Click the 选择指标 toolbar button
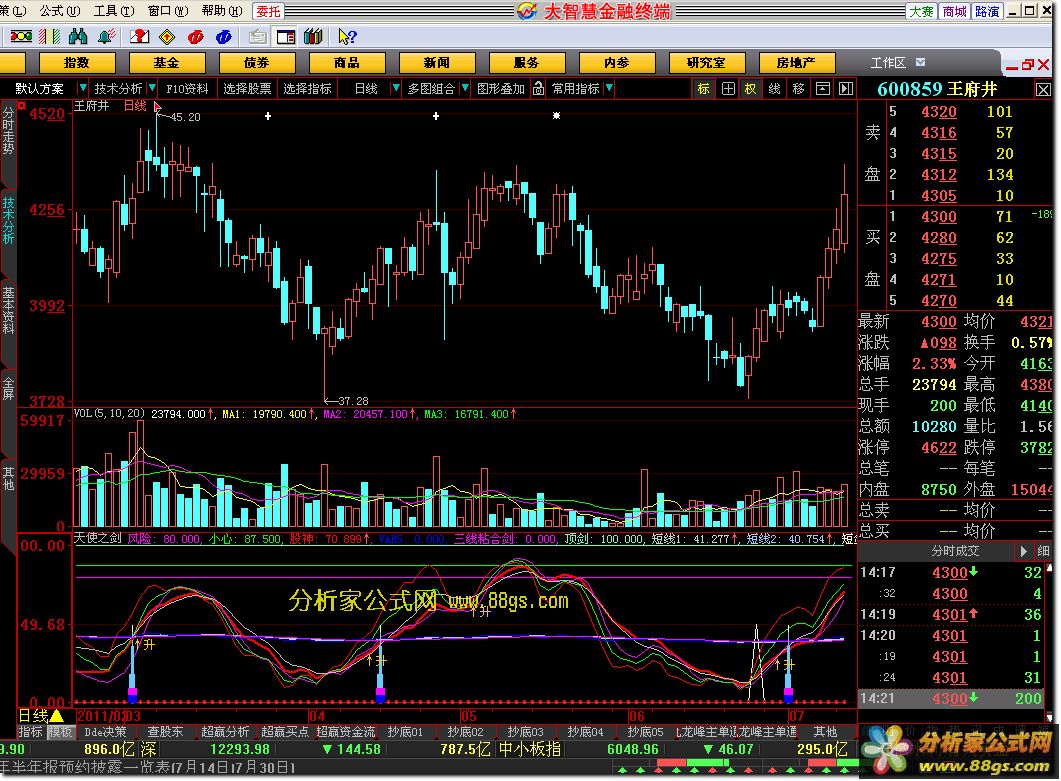This screenshot has width=1061, height=781. coord(307,89)
